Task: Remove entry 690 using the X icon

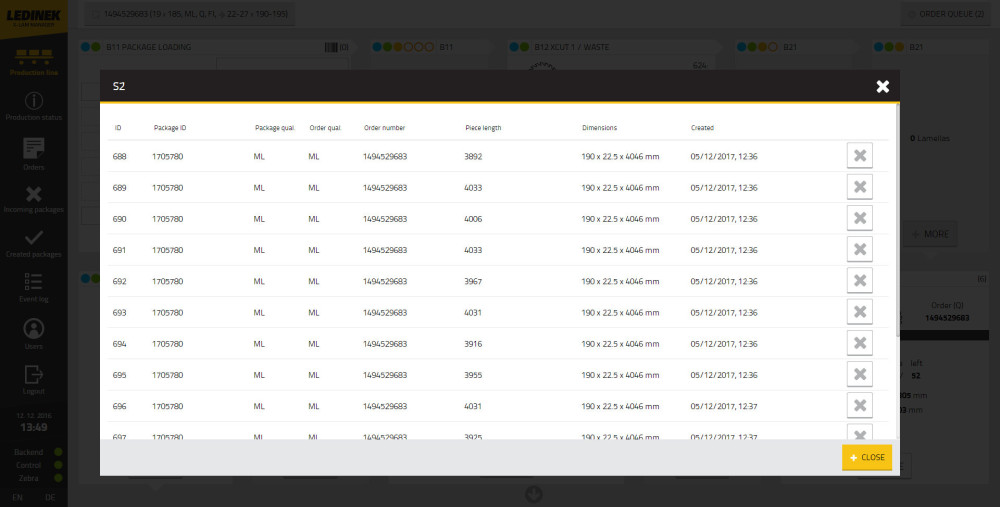Action: 859,218
